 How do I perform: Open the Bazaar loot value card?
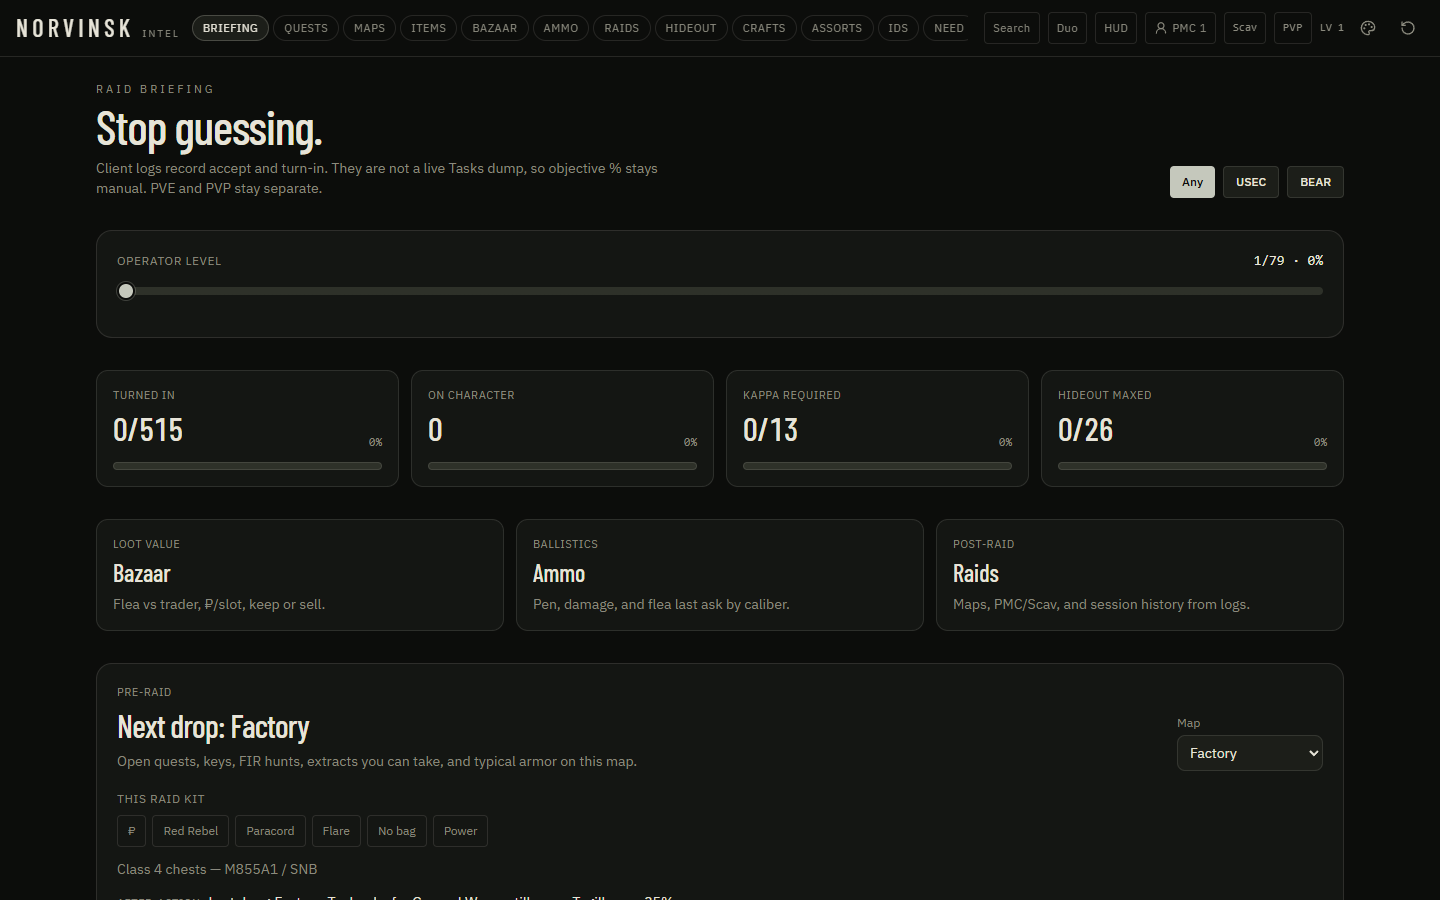(x=300, y=575)
